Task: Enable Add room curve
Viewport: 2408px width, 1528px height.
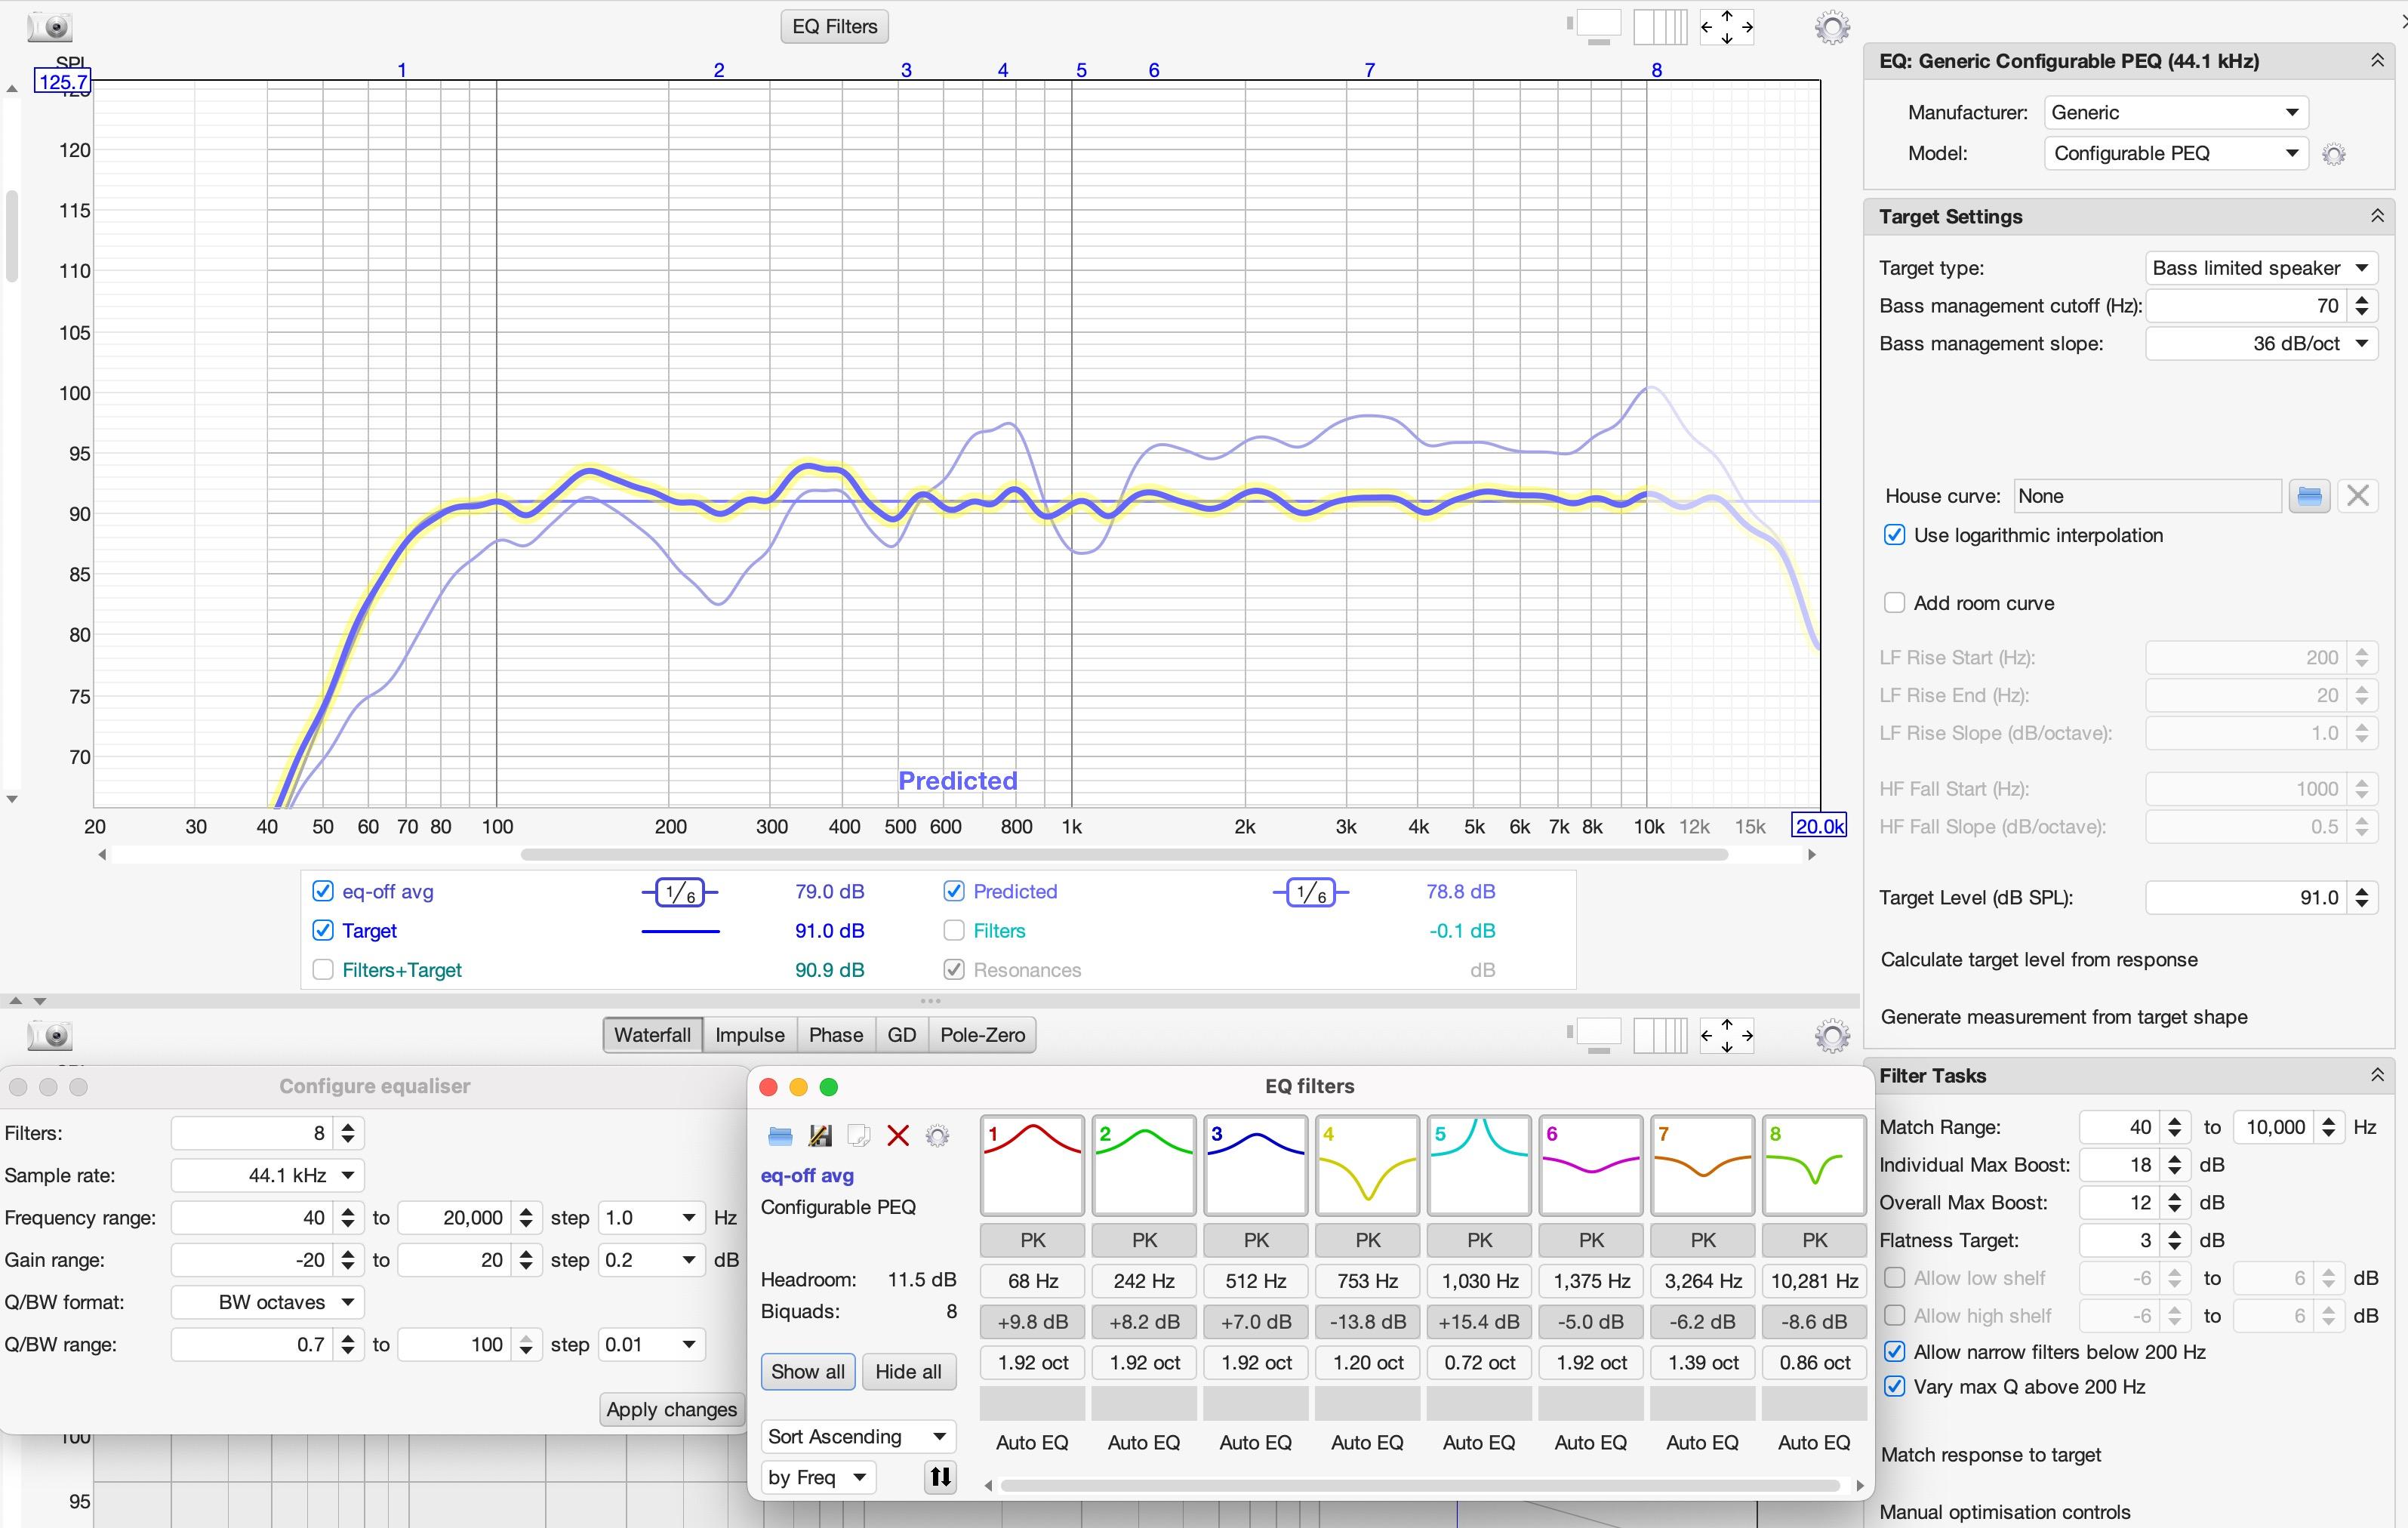Action: (1894, 603)
